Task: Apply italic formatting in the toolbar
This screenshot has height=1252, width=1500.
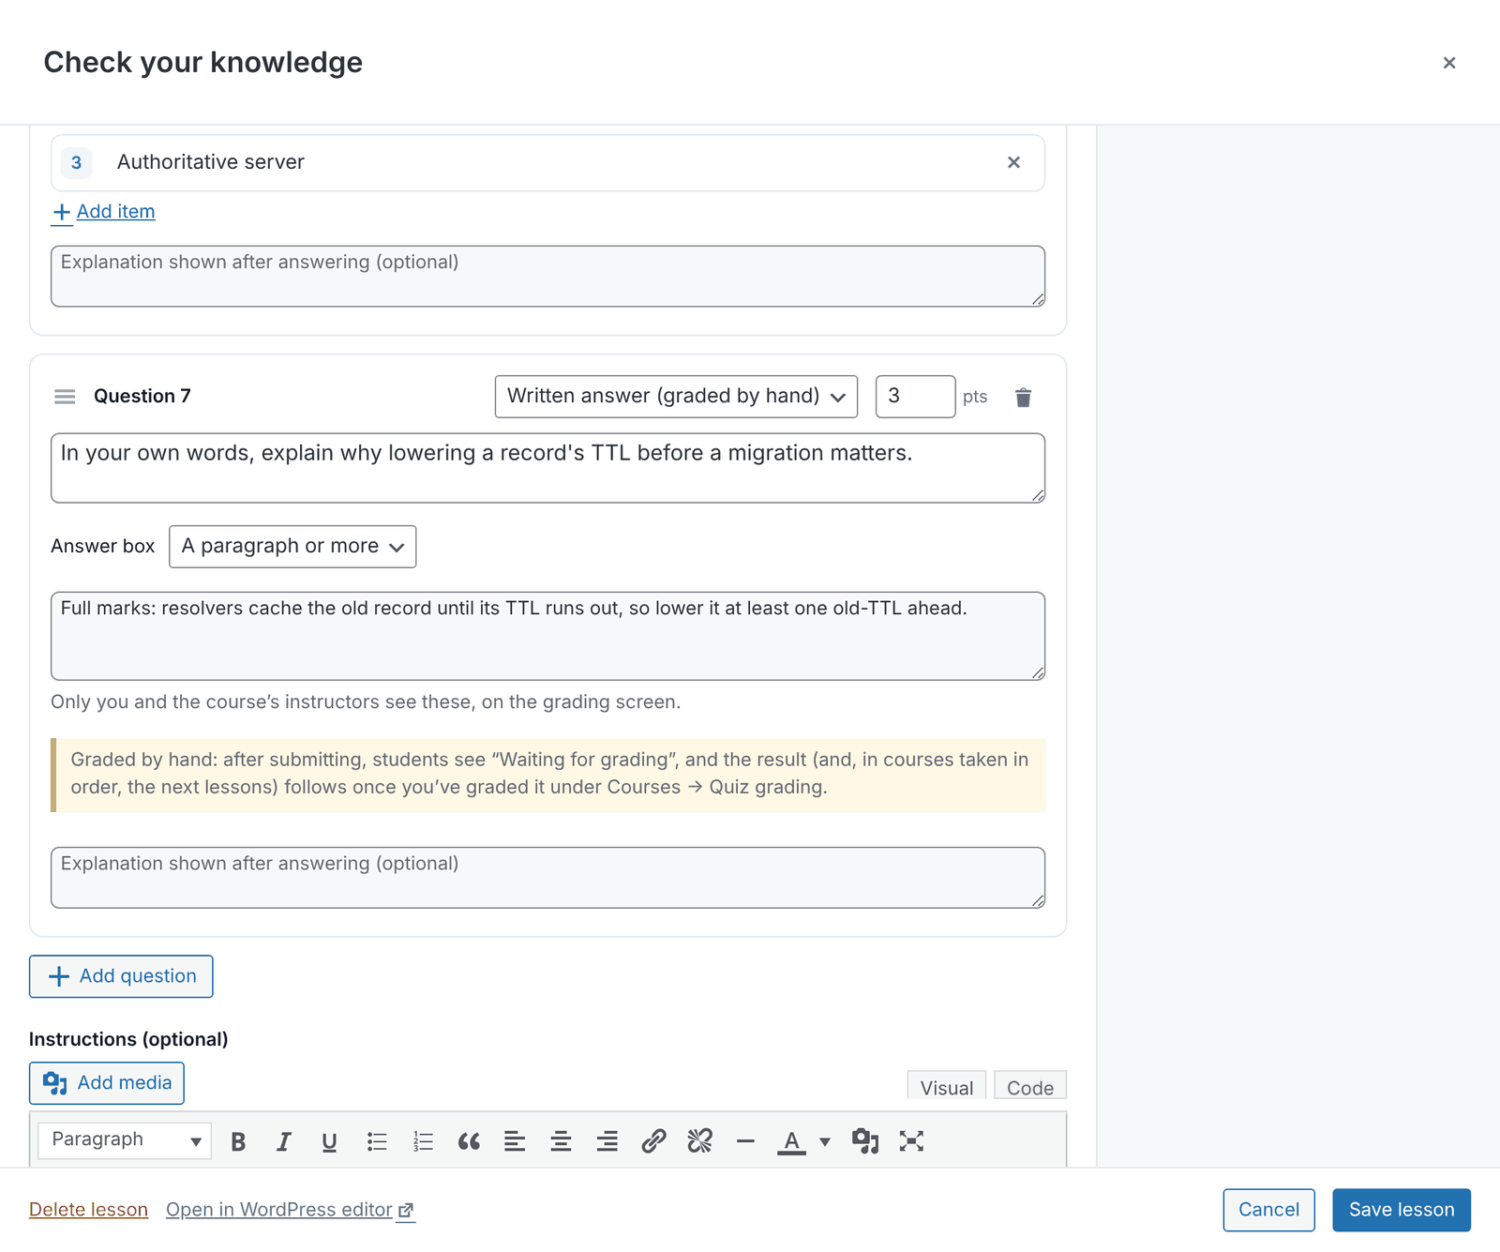Action: coord(284,1141)
